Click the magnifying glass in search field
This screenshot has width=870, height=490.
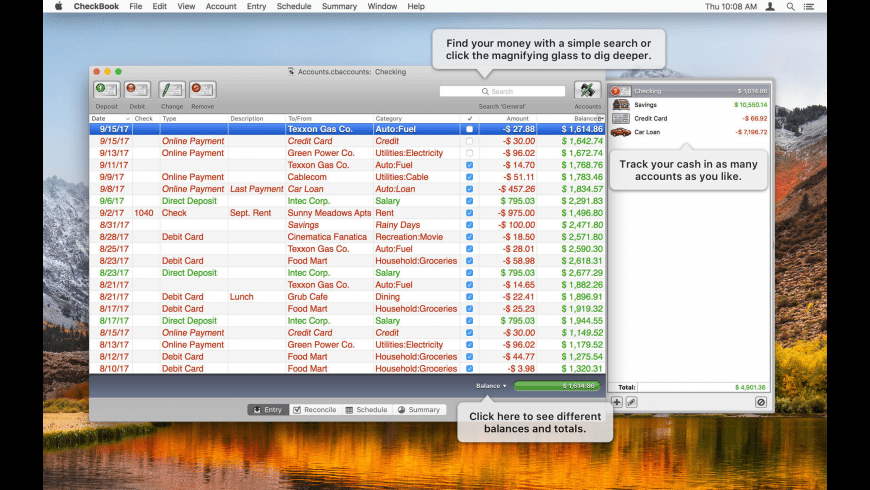point(485,92)
